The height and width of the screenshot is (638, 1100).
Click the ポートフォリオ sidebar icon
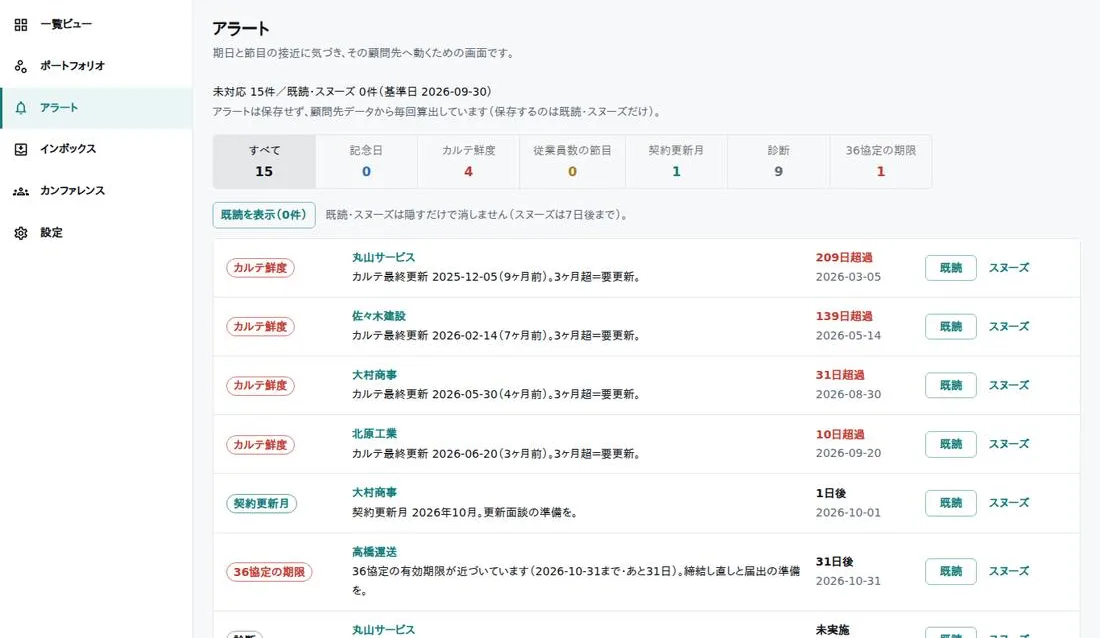coord(20,66)
